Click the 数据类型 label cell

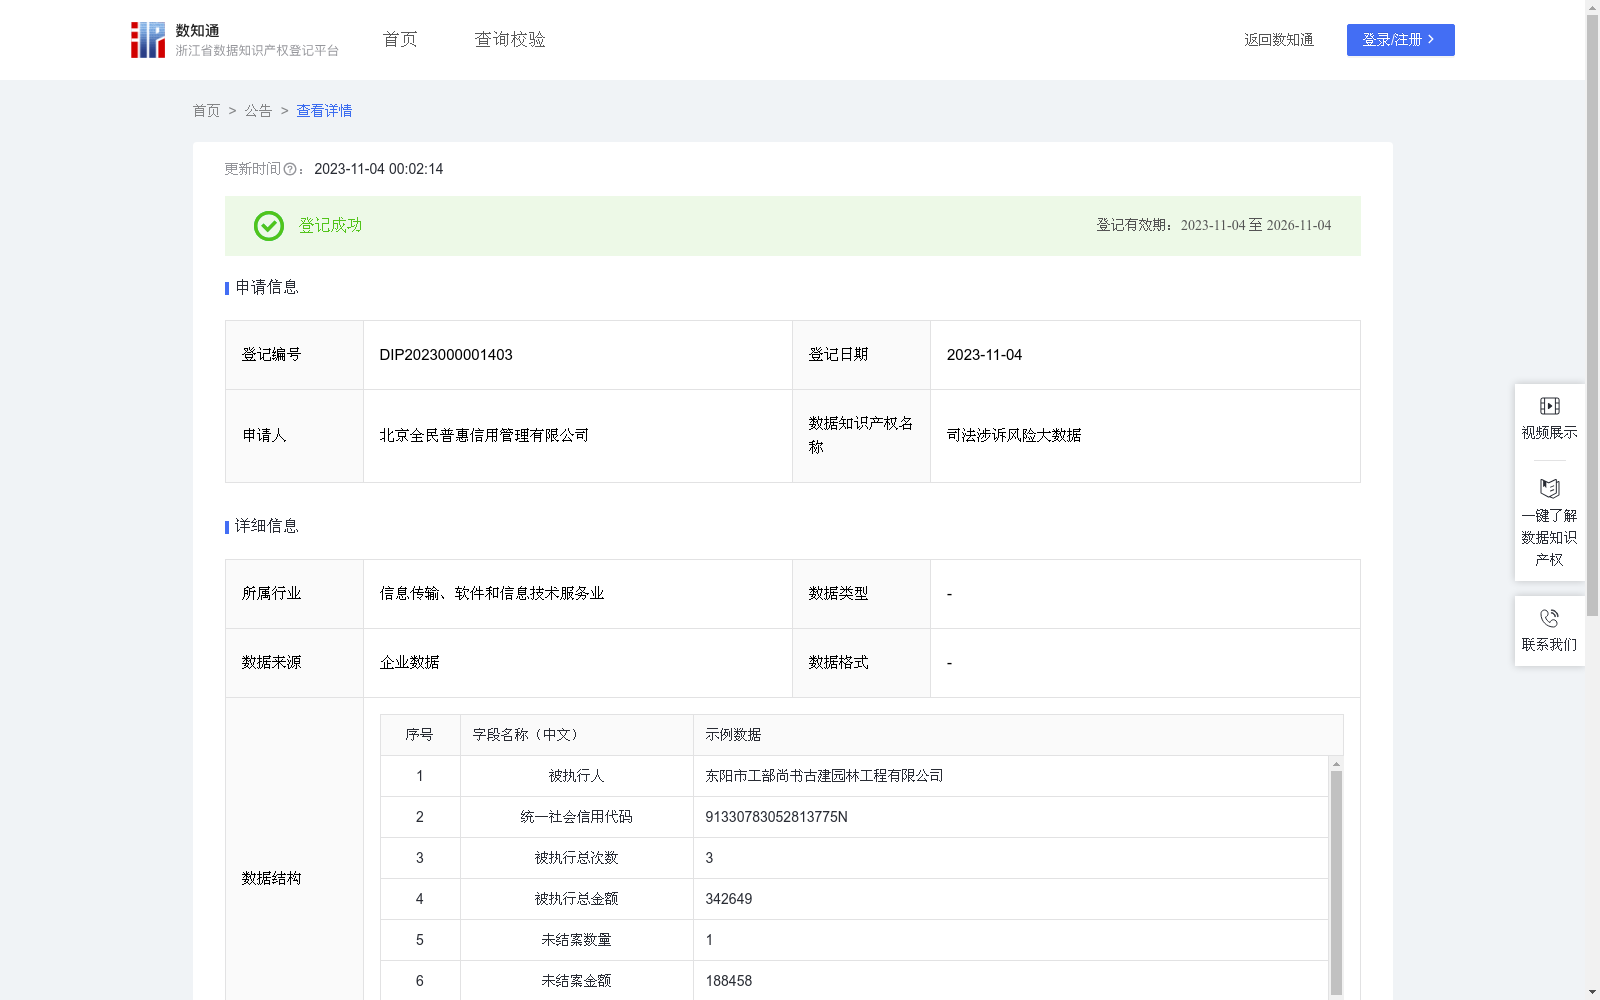point(861,594)
